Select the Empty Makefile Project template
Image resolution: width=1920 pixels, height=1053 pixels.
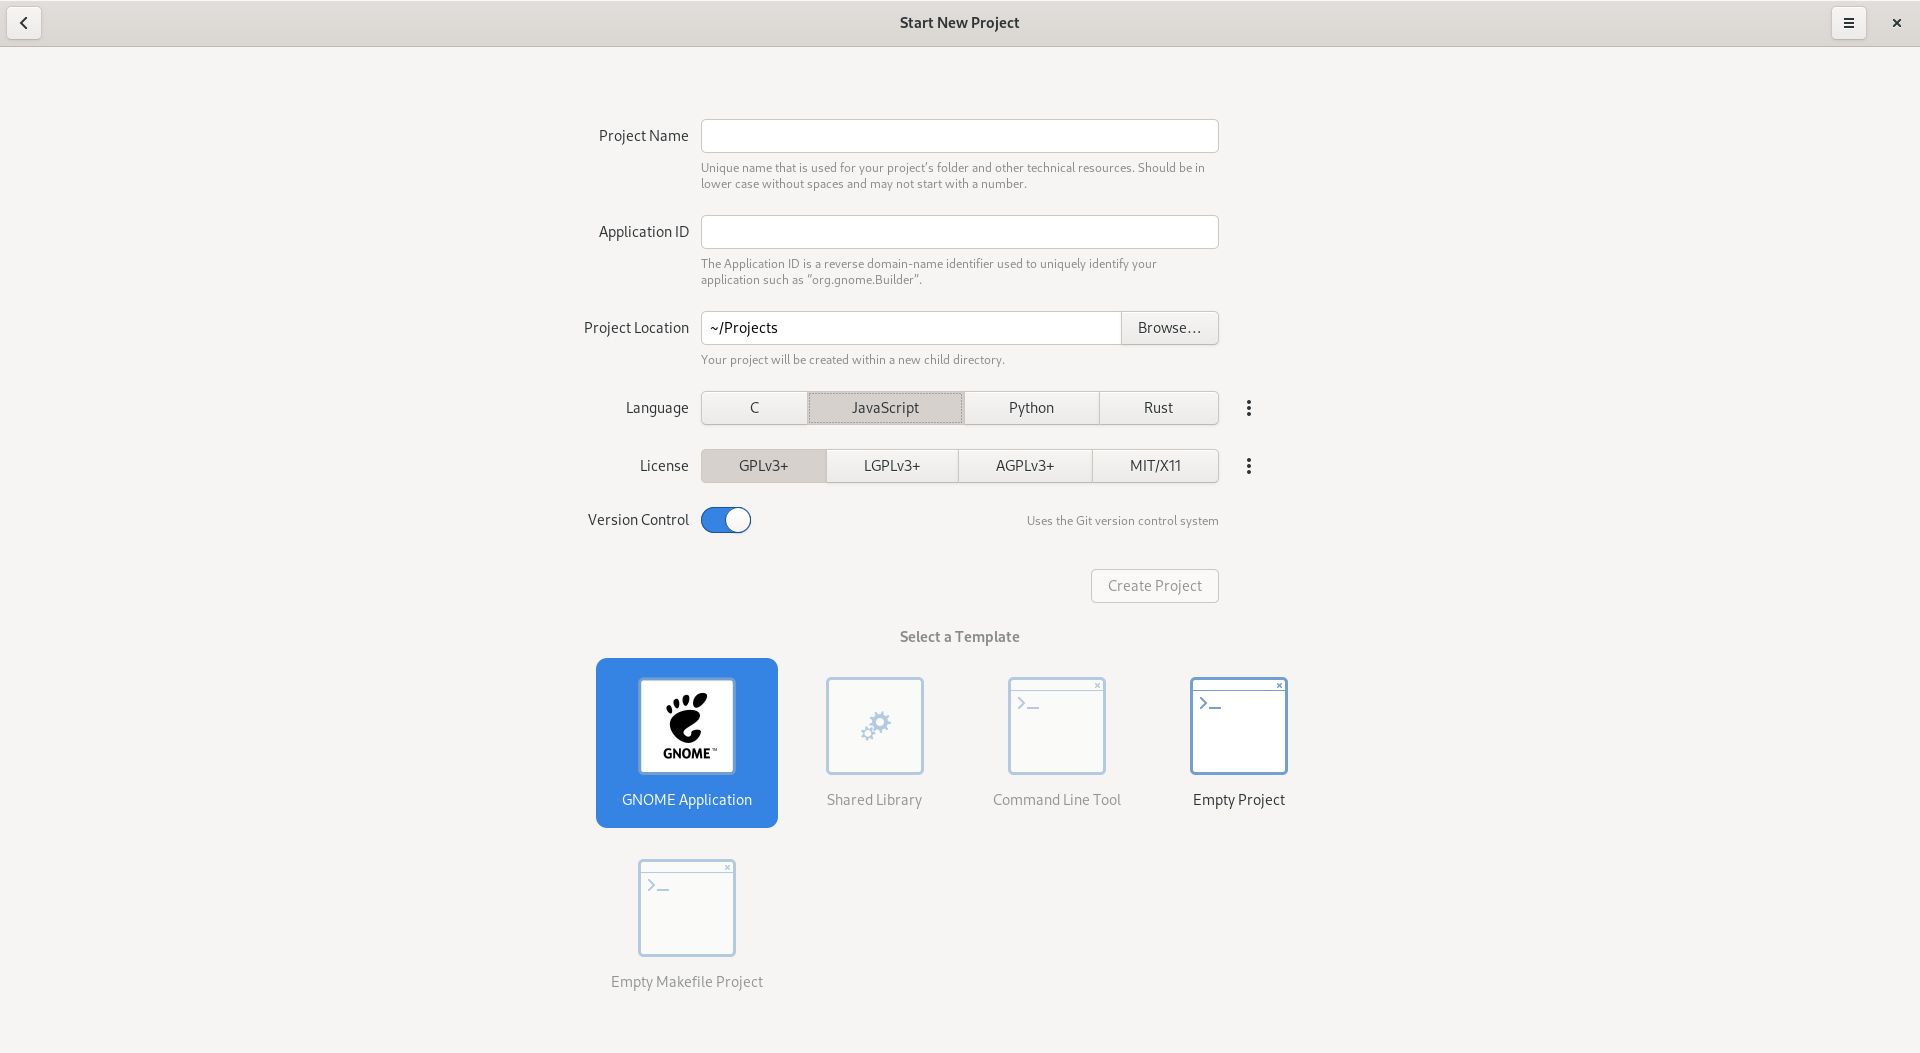(x=686, y=907)
